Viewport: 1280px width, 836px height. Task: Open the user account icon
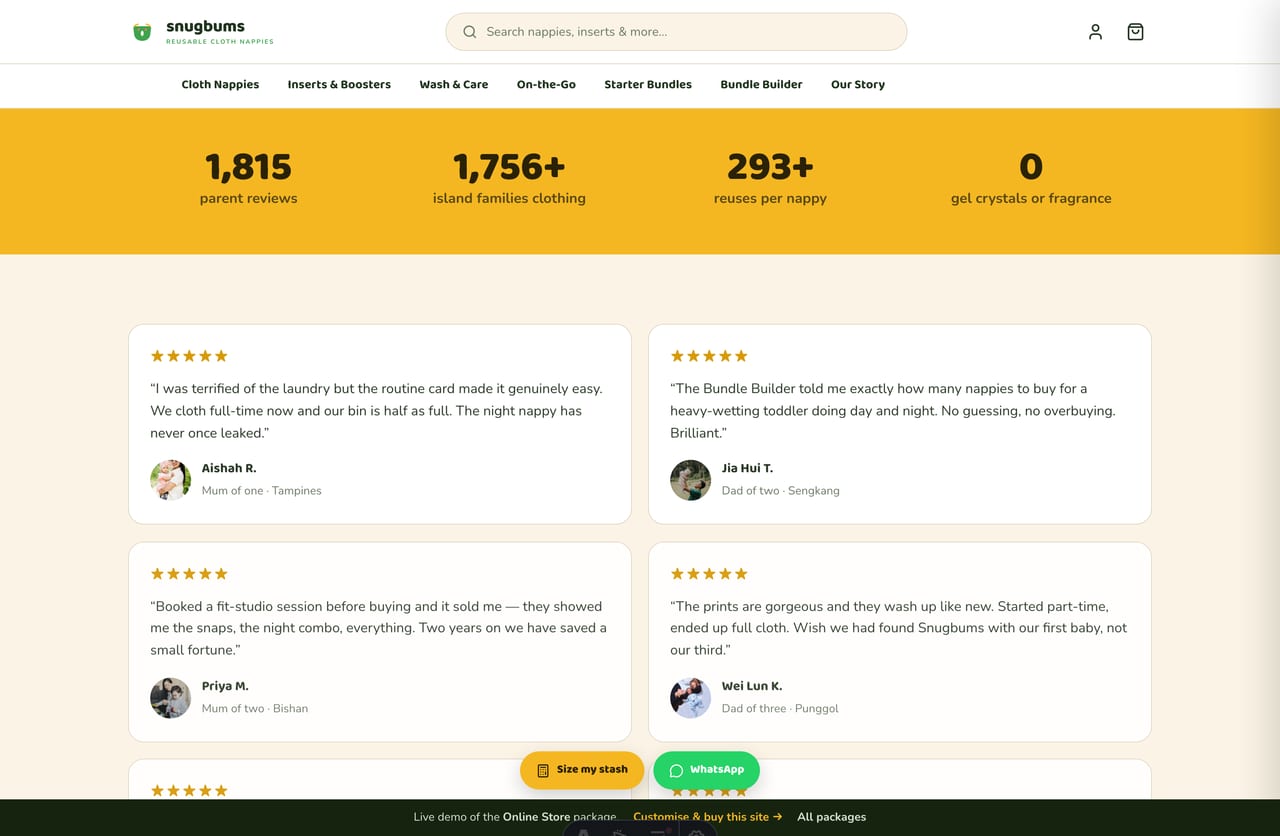coord(1095,32)
